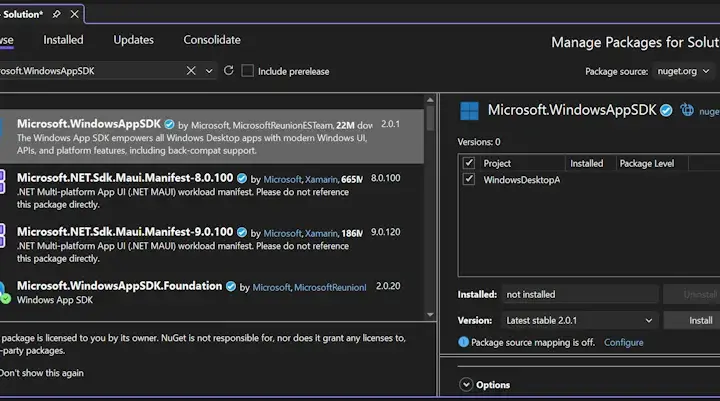Click the globe icon next to nuget link
Image resolution: width=720 pixels, height=401 pixels.
(x=687, y=110)
